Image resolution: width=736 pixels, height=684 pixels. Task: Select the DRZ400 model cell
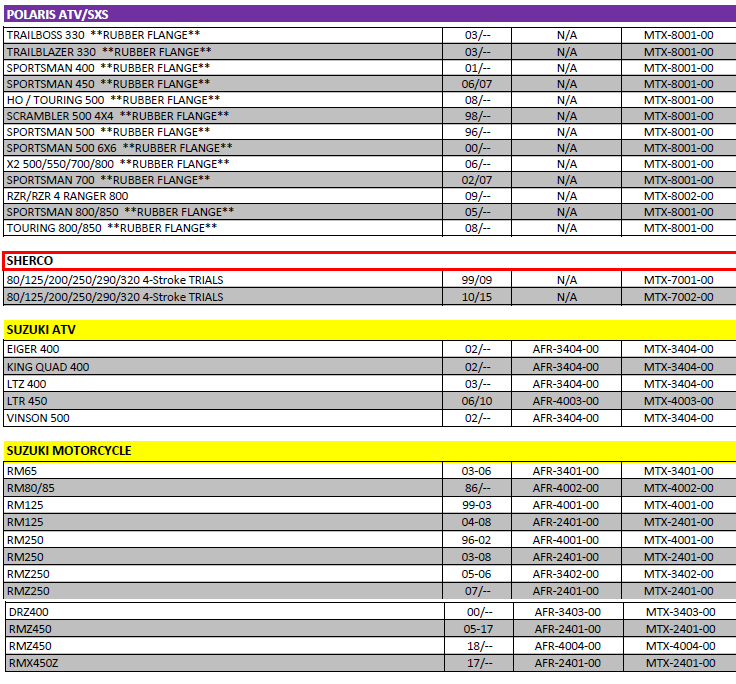(x=225, y=612)
